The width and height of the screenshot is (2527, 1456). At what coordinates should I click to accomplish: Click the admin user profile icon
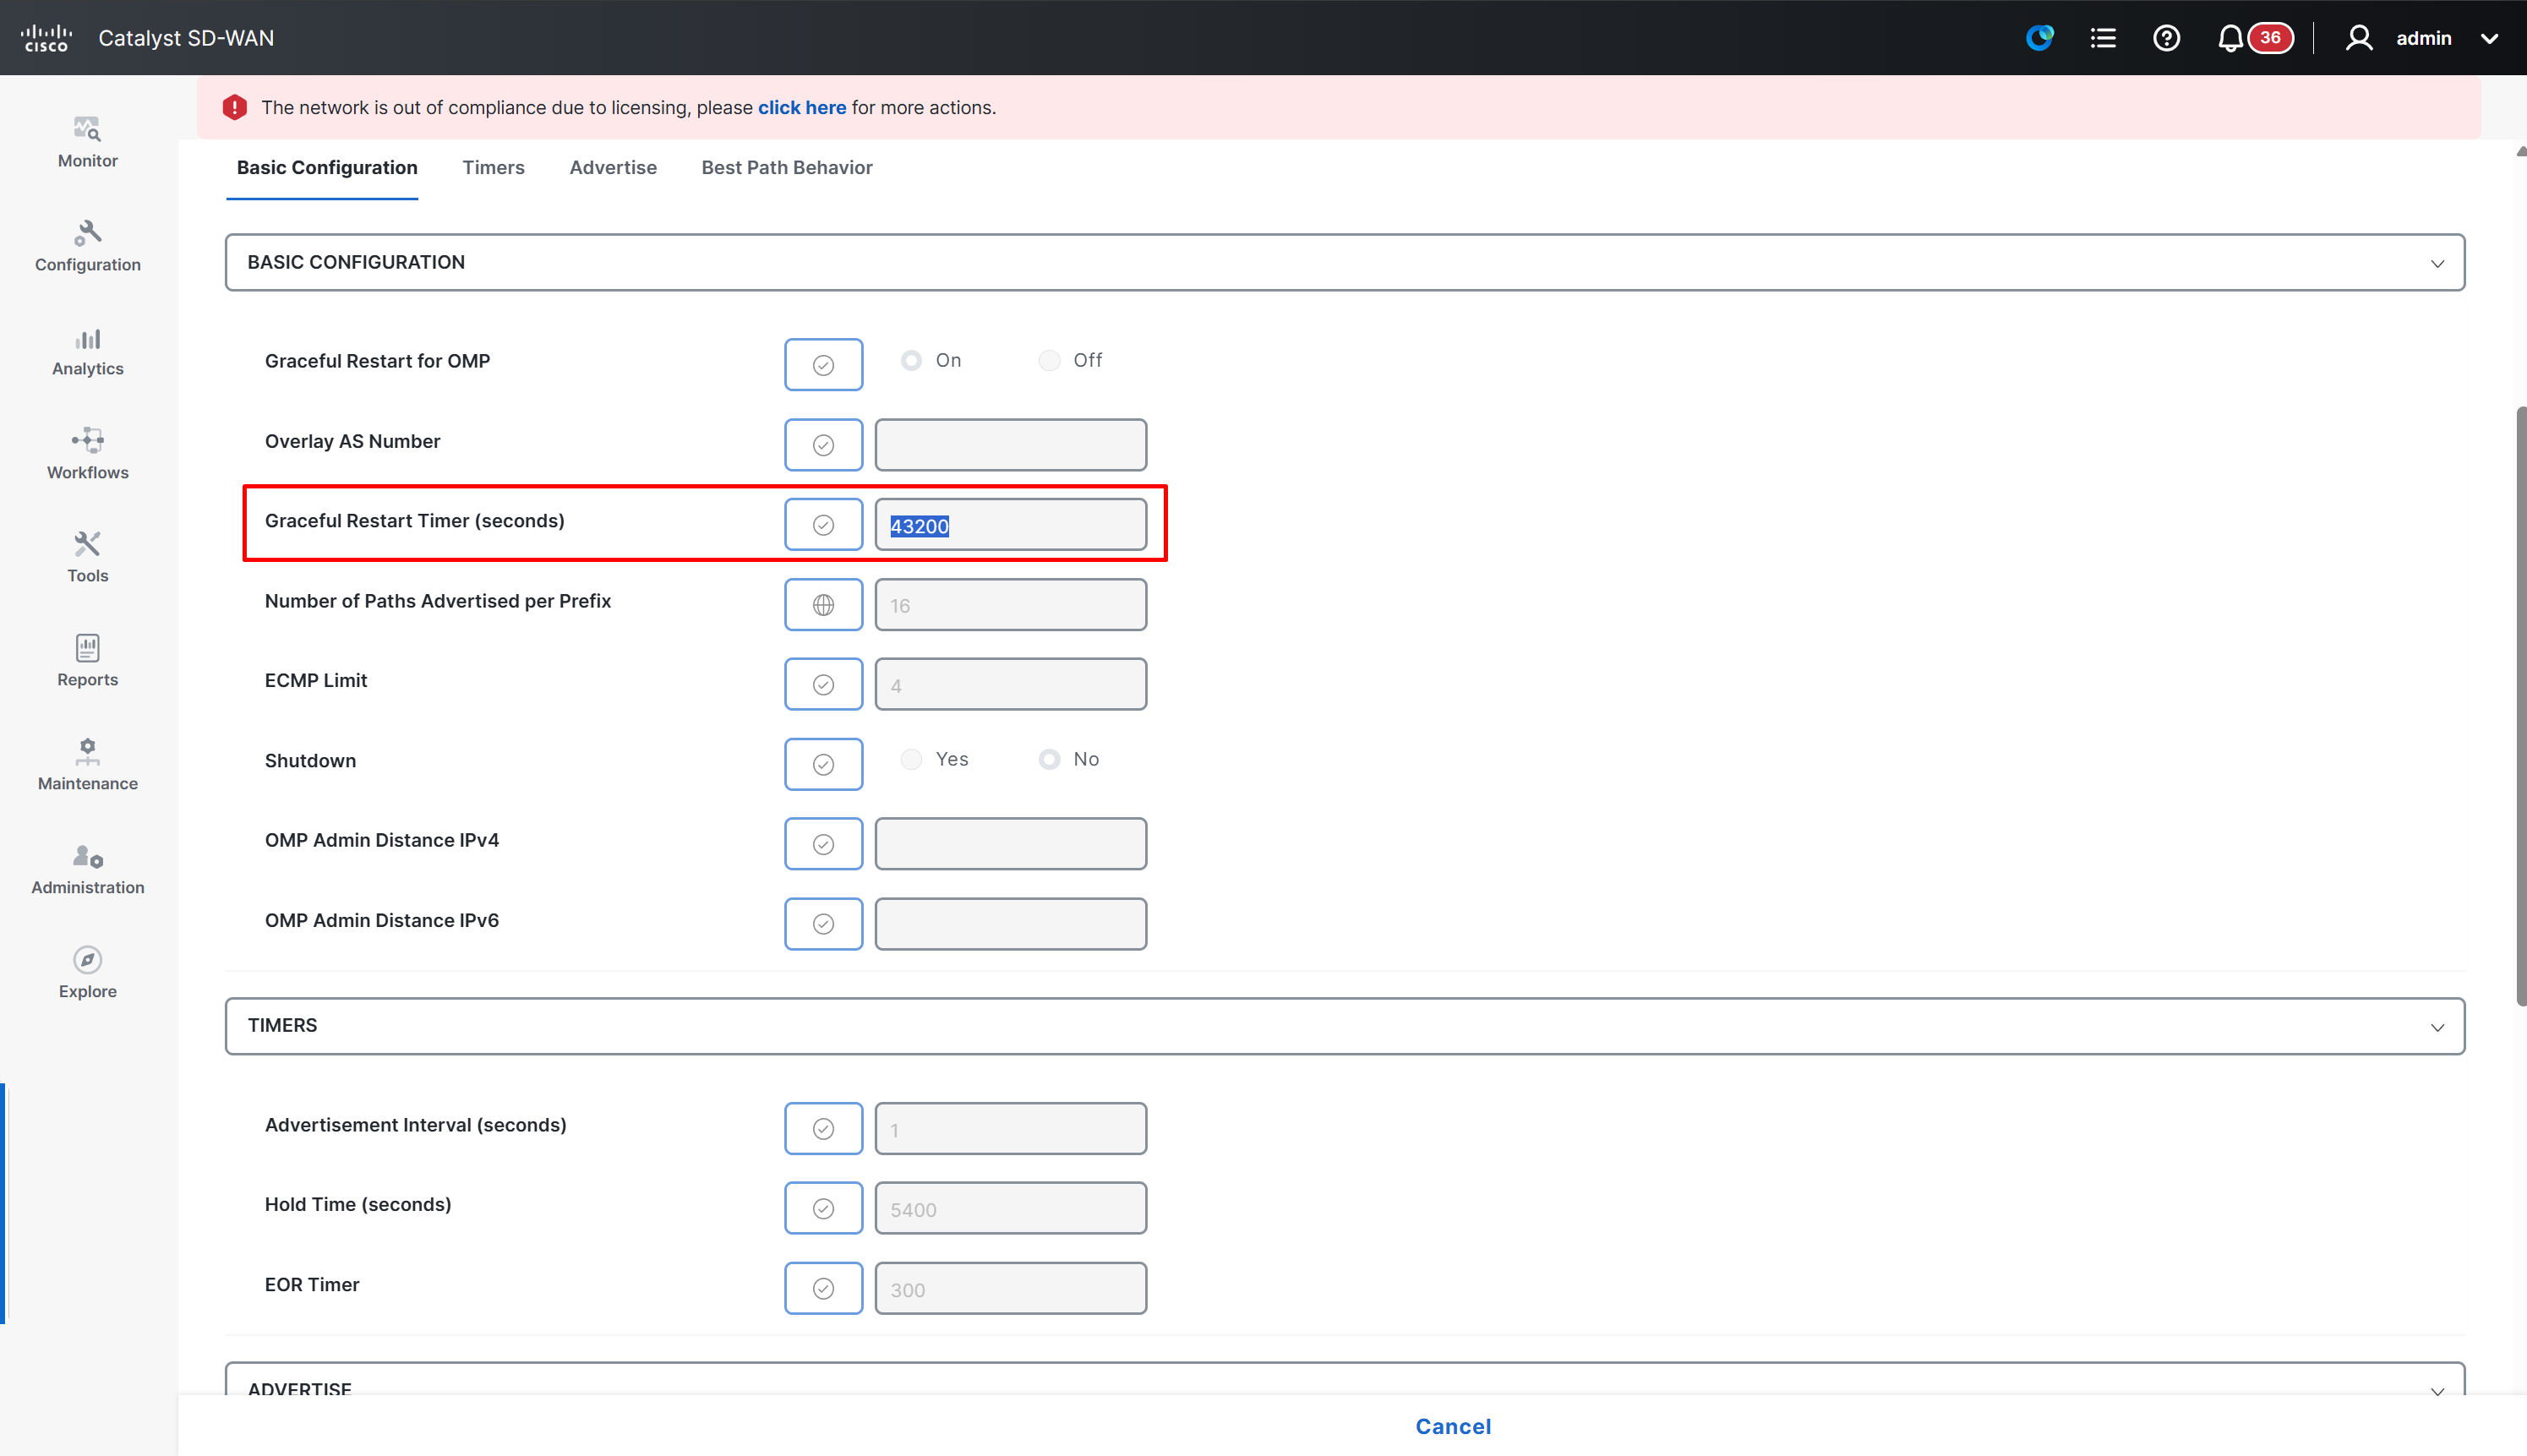tap(2359, 38)
